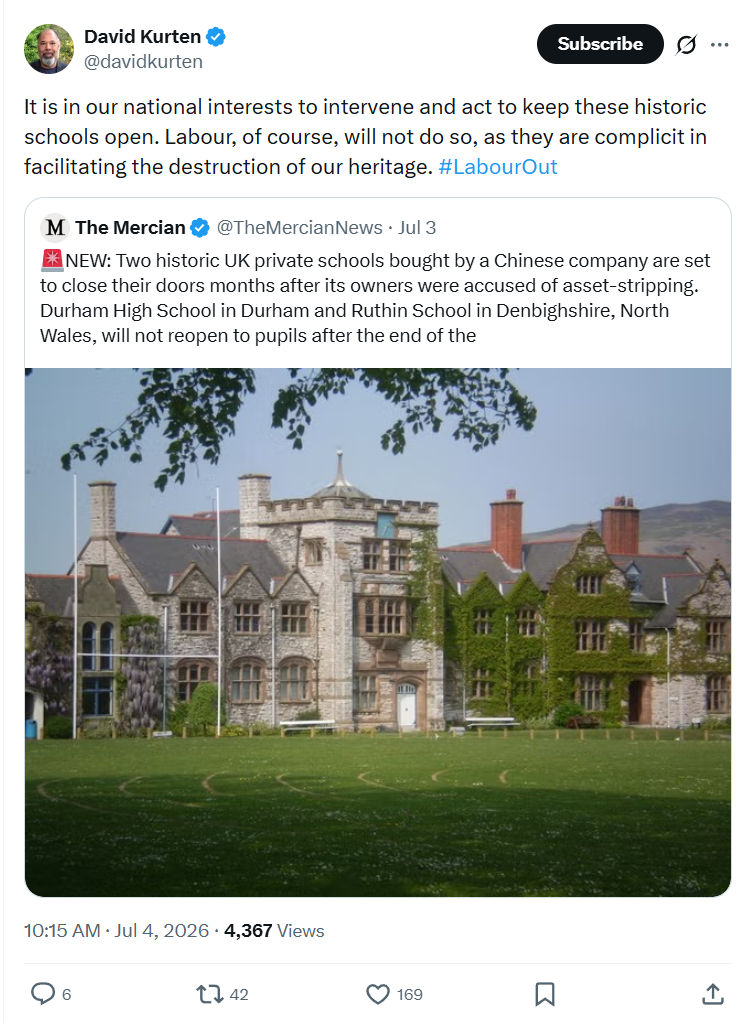This screenshot has width=747, height=1023.
Task: Open repost options showing 42 reposts
Action: pos(222,994)
